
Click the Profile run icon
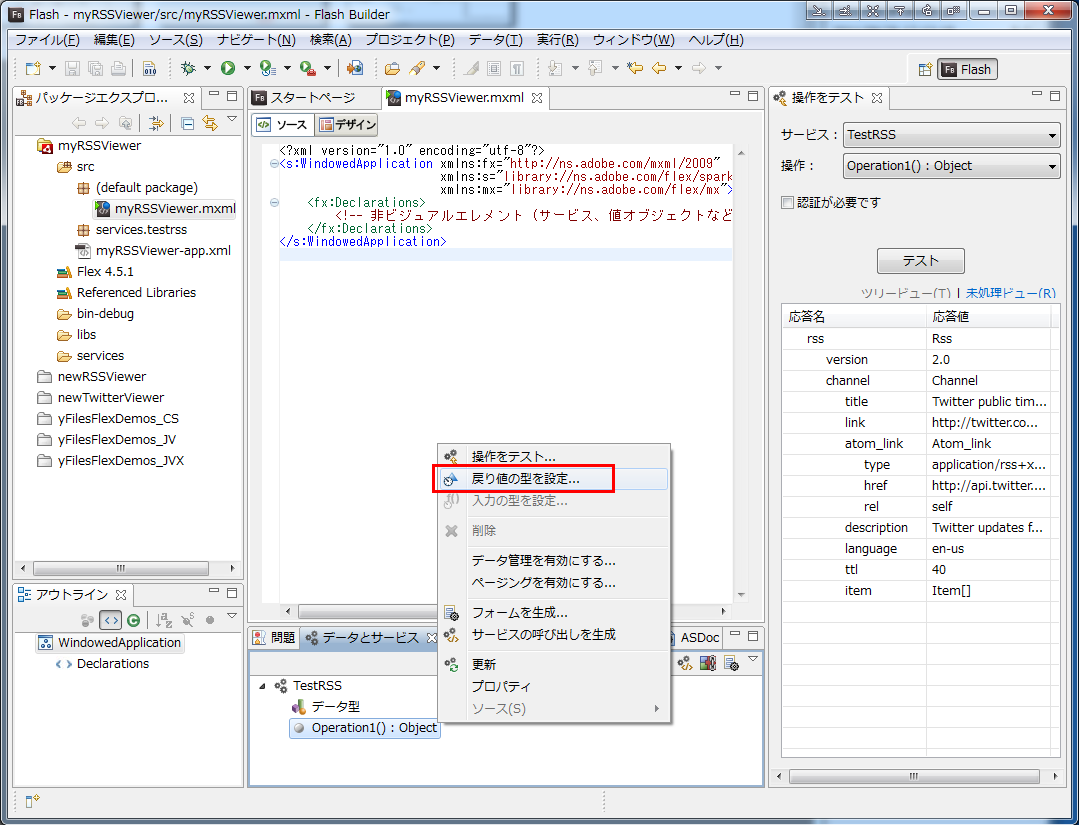[267, 68]
